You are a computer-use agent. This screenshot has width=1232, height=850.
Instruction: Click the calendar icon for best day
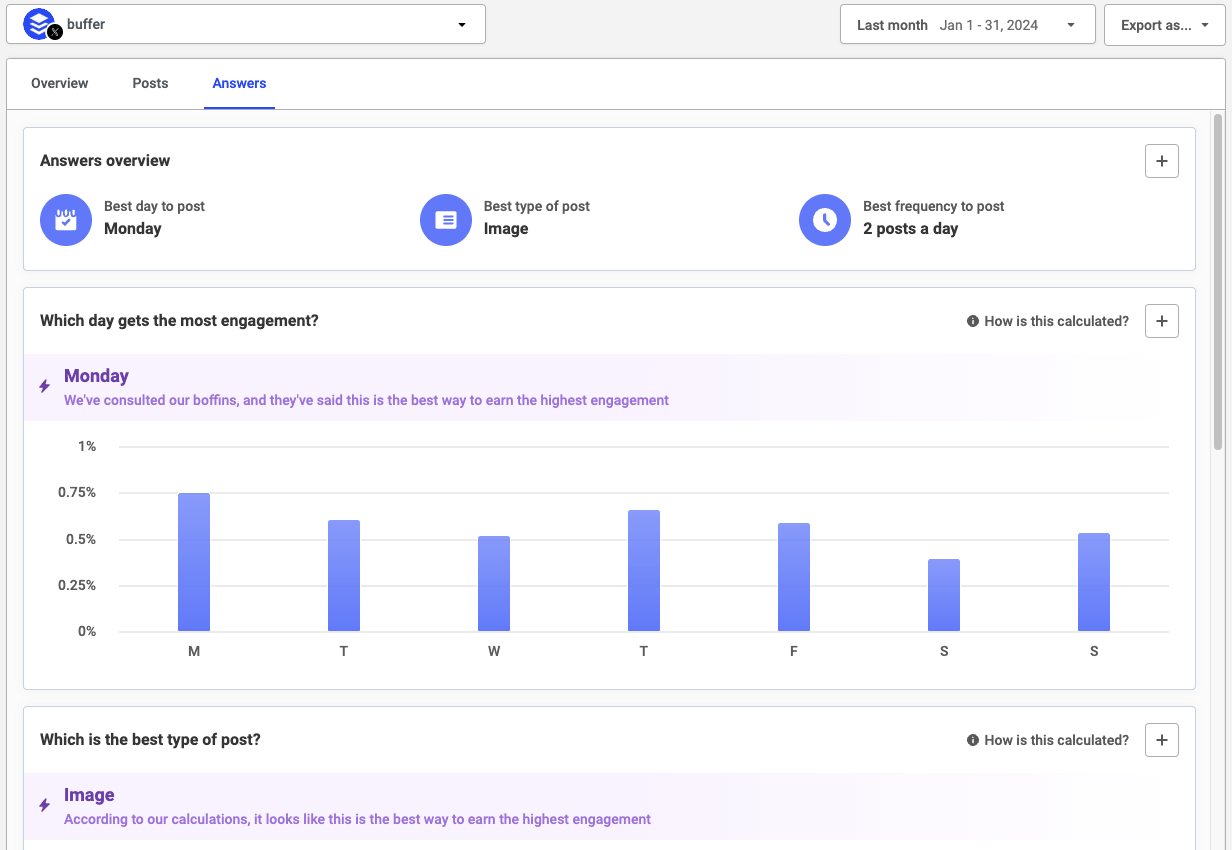pyautogui.click(x=66, y=219)
